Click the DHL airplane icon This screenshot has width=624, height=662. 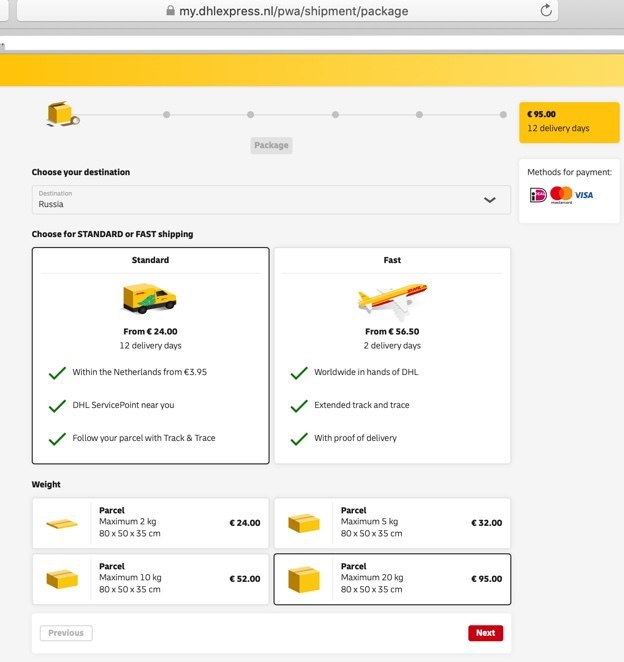click(392, 300)
